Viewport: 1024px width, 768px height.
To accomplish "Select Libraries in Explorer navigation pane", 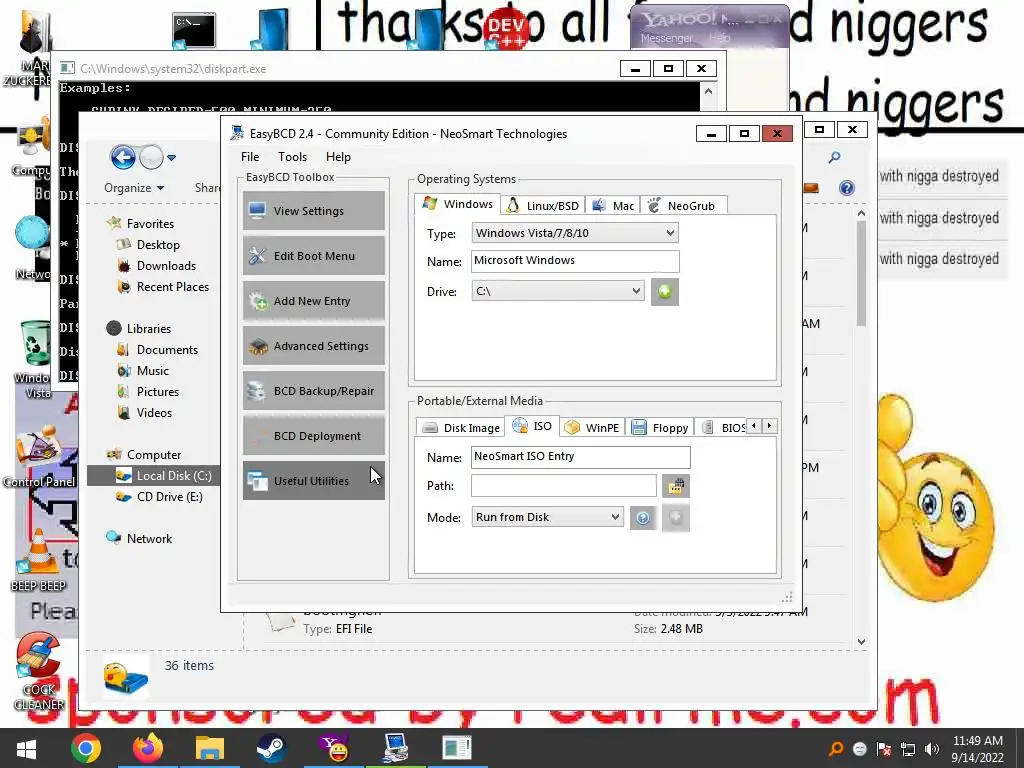I will coord(148,328).
